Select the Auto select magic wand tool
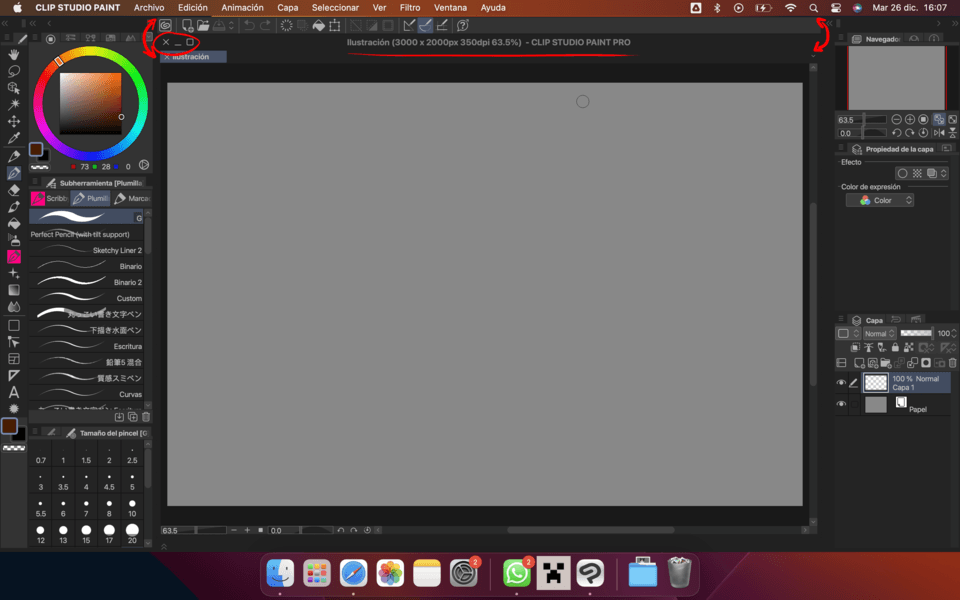 [13, 105]
